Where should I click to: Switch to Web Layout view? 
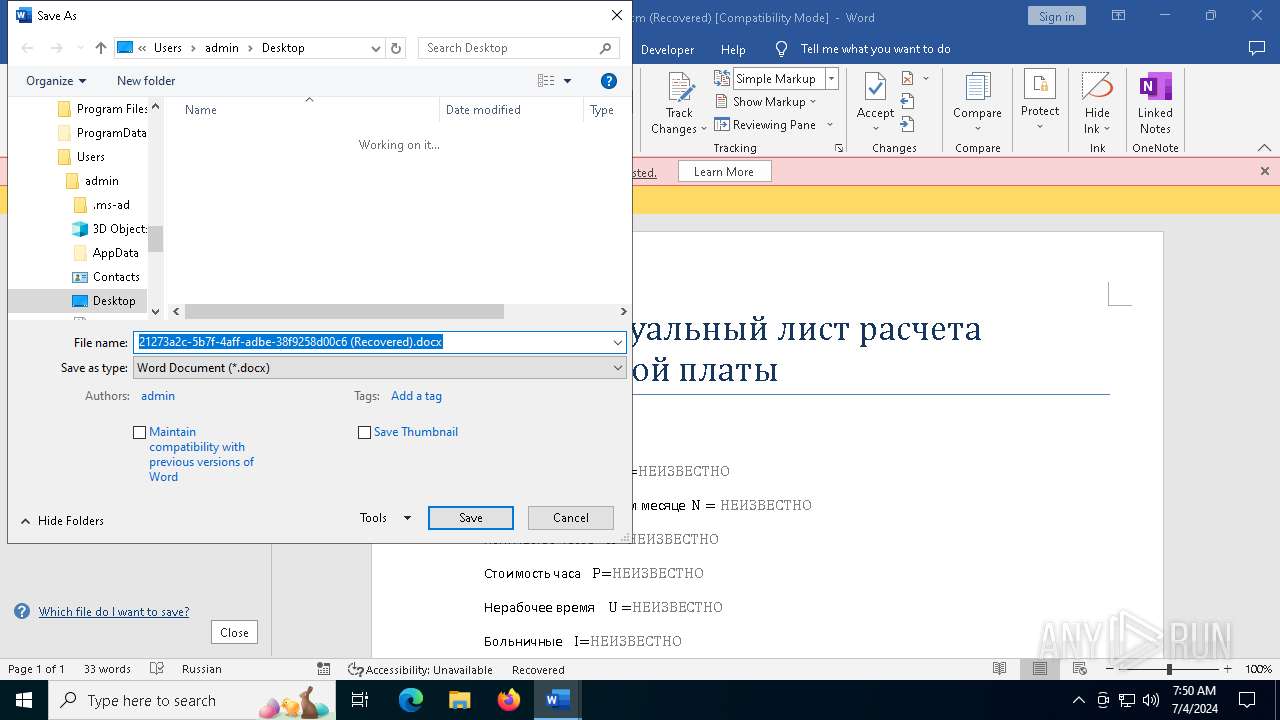point(1080,669)
